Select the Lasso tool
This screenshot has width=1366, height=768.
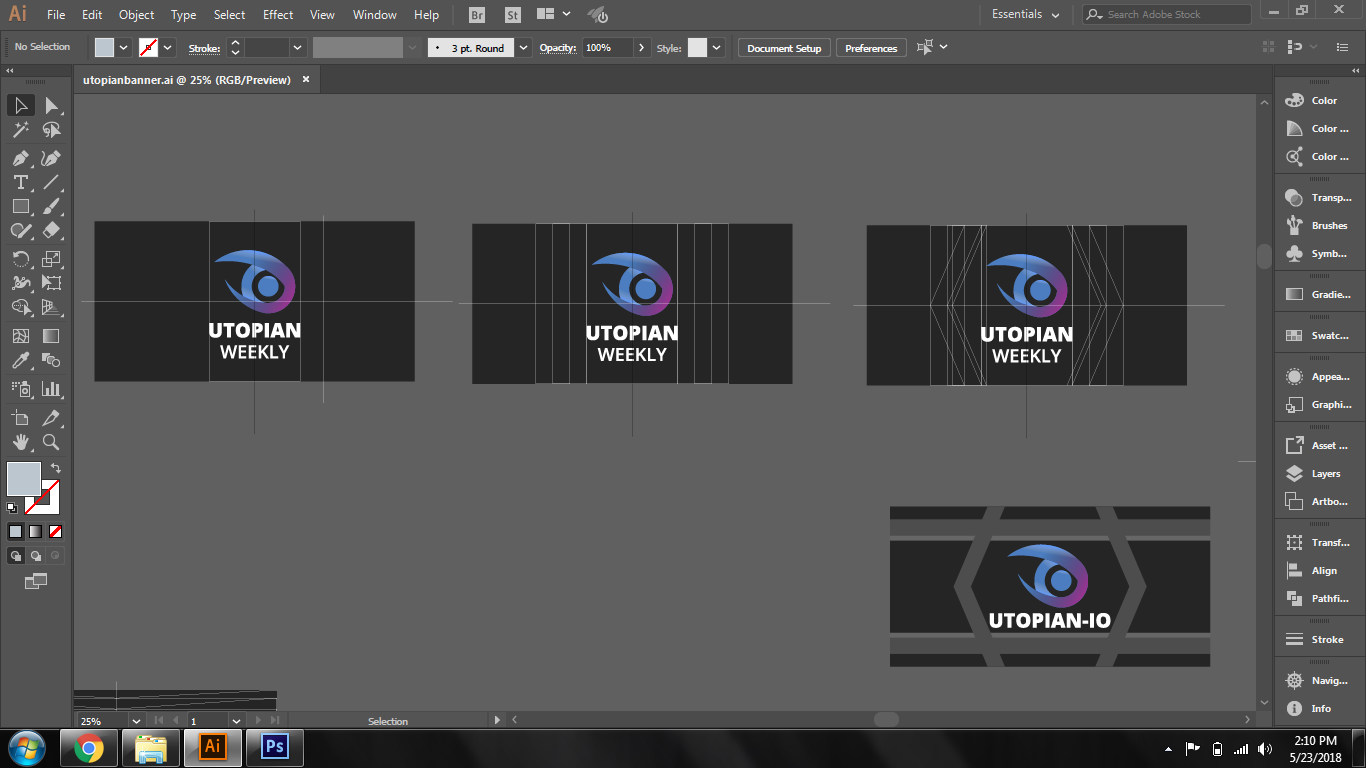(52, 130)
